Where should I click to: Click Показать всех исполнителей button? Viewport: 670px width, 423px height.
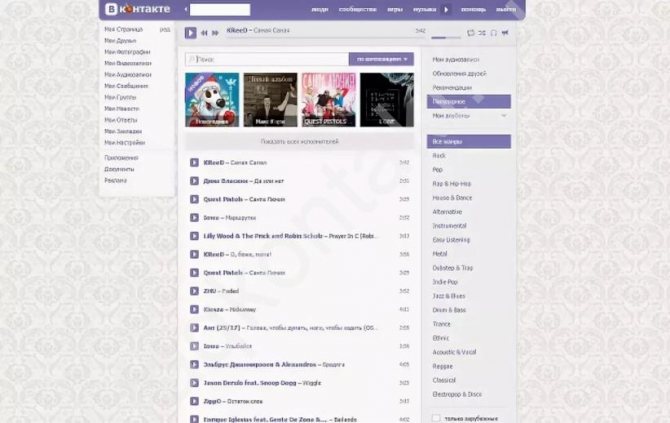coord(300,141)
